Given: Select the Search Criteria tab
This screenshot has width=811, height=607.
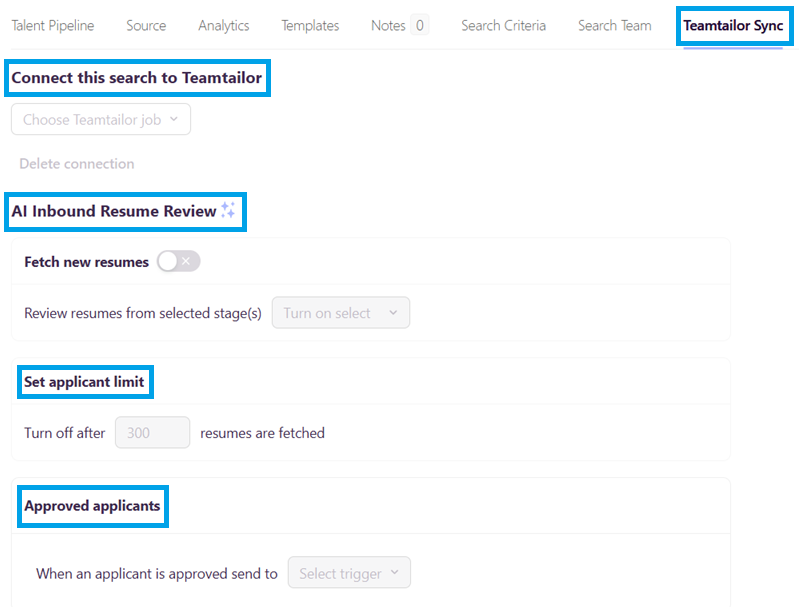Looking at the screenshot, I should 503,25.
